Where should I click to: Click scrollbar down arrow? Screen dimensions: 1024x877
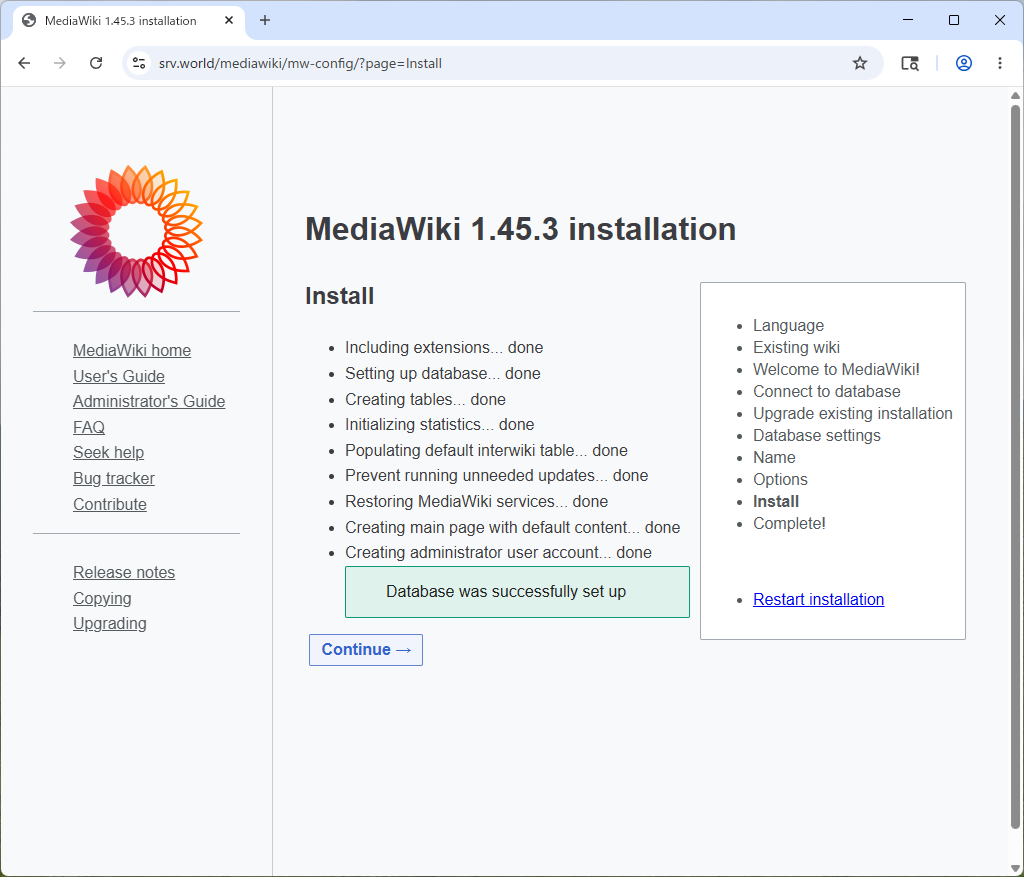(1015, 868)
